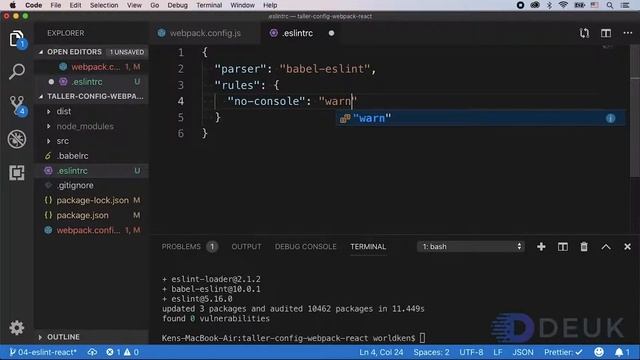This screenshot has height=360, width=640.
Task: Switch to the Debug Console tab
Action: click(306, 247)
